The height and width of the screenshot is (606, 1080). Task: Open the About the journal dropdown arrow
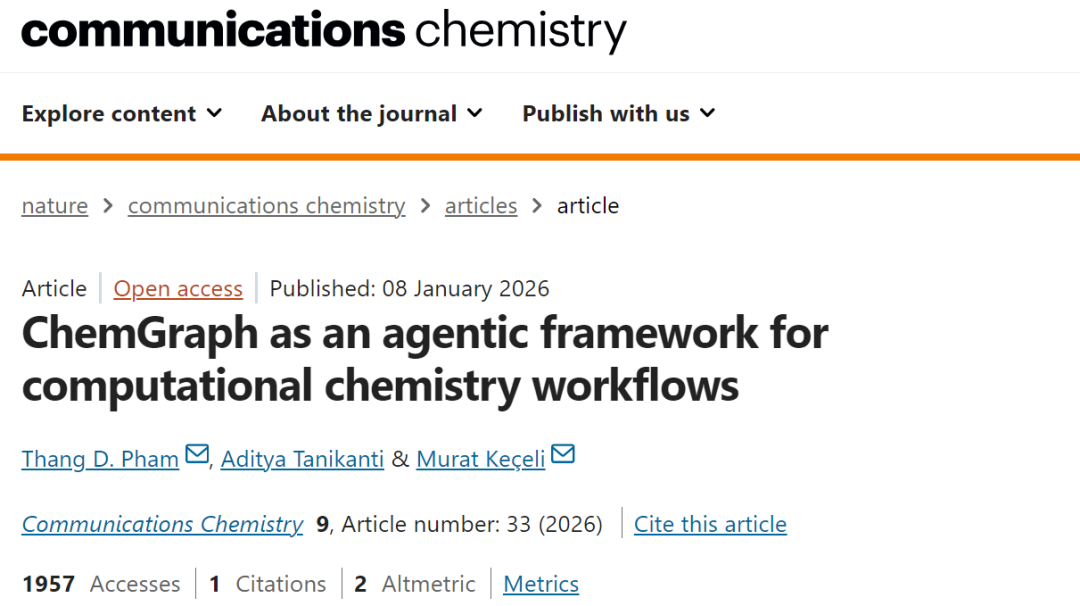point(474,113)
